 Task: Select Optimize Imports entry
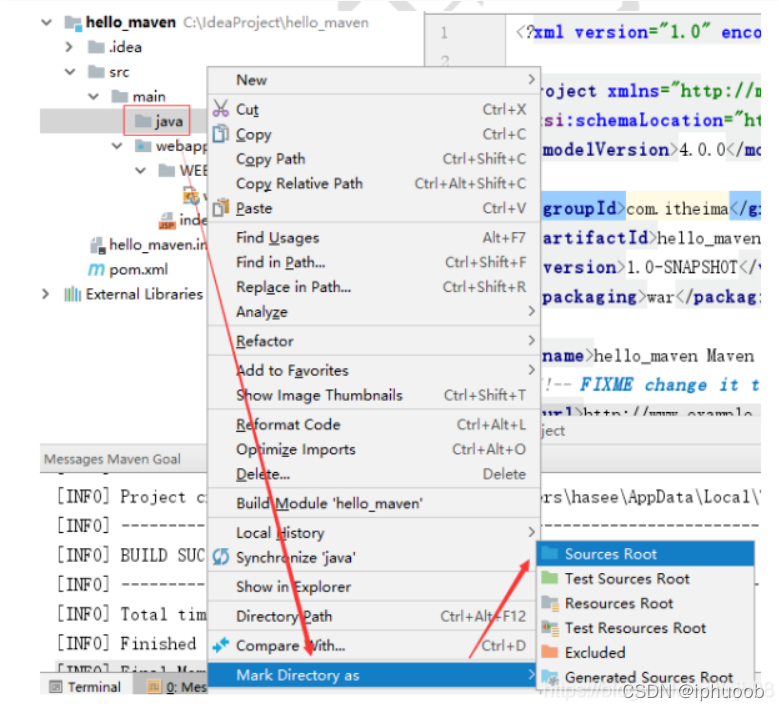[x=374, y=449]
